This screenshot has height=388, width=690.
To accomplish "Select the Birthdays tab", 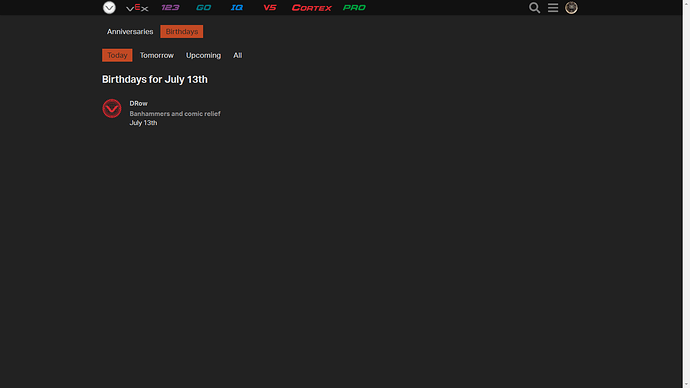I will pos(182,32).
